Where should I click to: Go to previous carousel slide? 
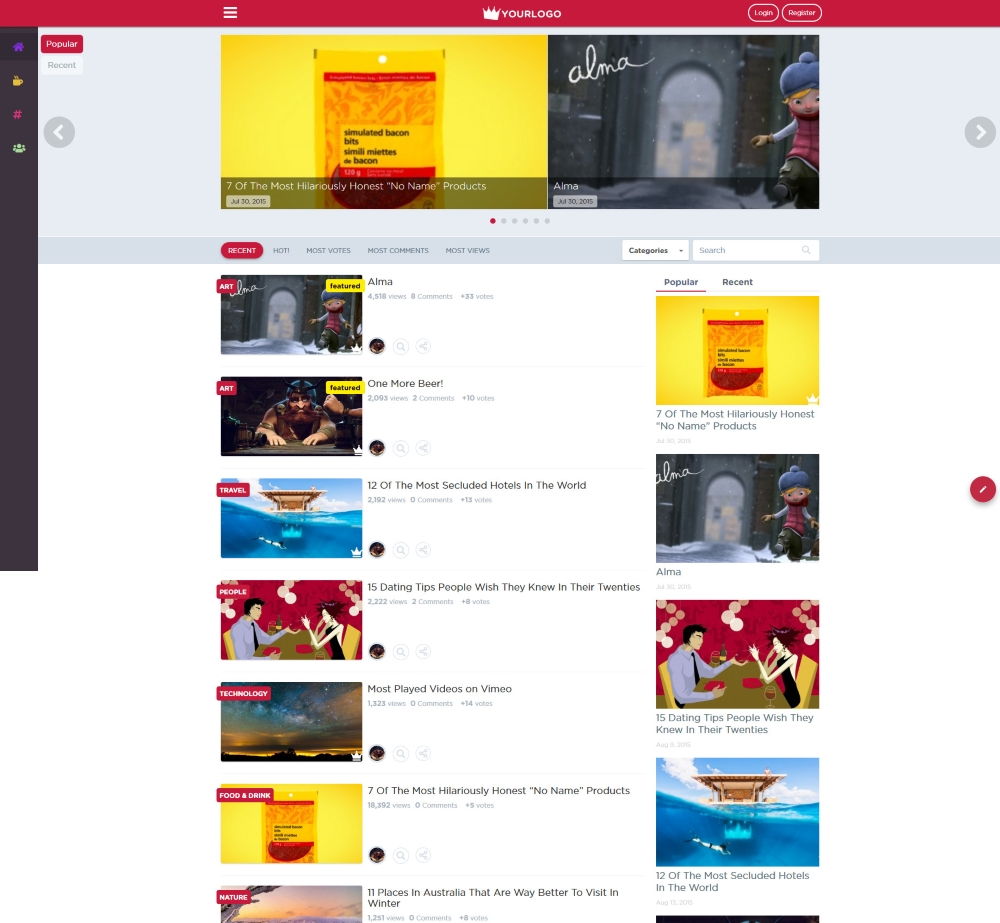click(59, 132)
